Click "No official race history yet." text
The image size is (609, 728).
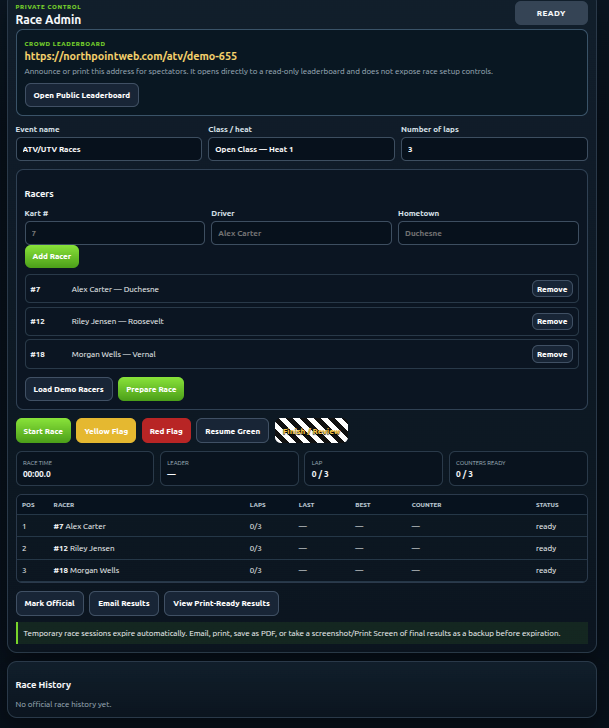pyautogui.click(x=63, y=704)
